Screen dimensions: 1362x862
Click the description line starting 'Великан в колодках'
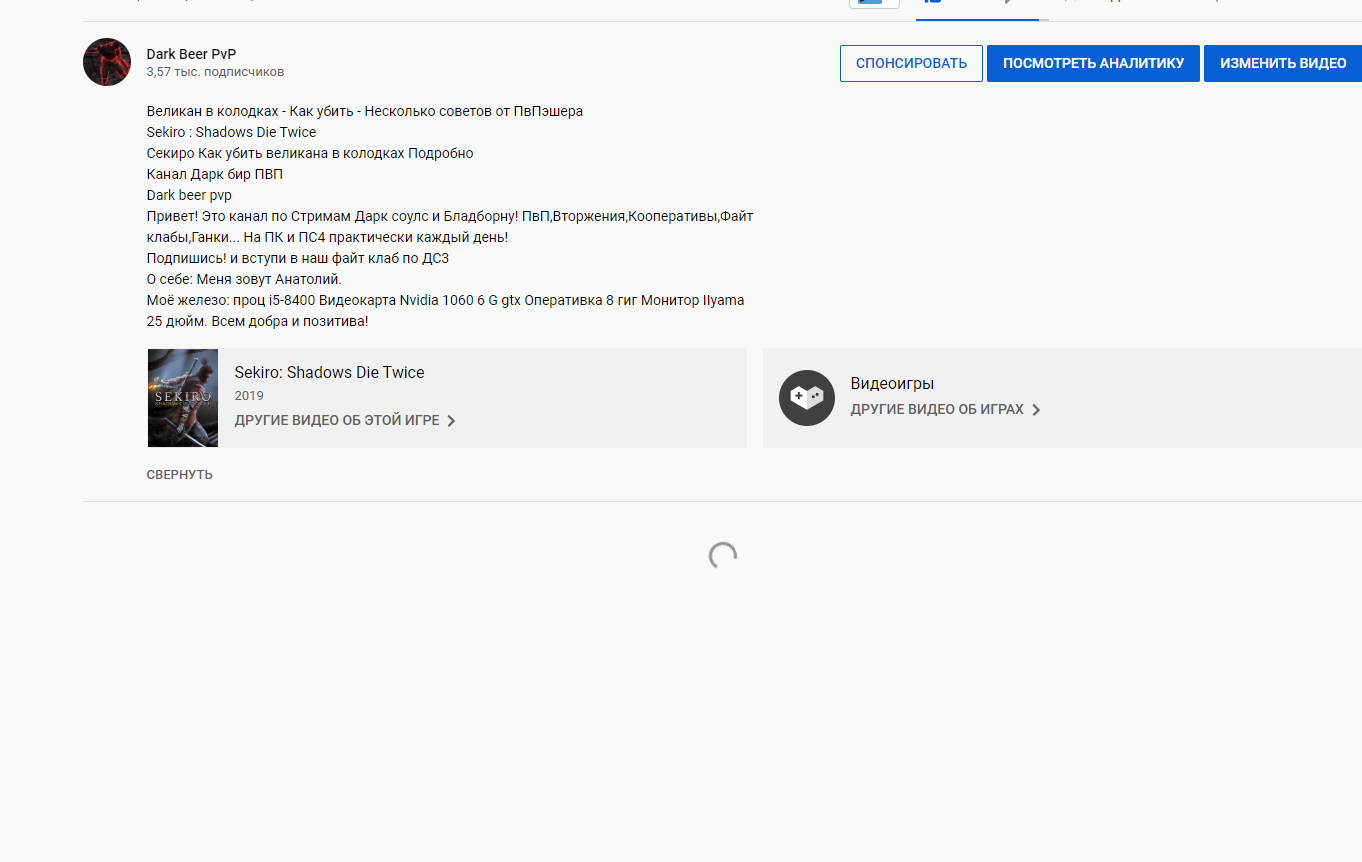(364, 111)
